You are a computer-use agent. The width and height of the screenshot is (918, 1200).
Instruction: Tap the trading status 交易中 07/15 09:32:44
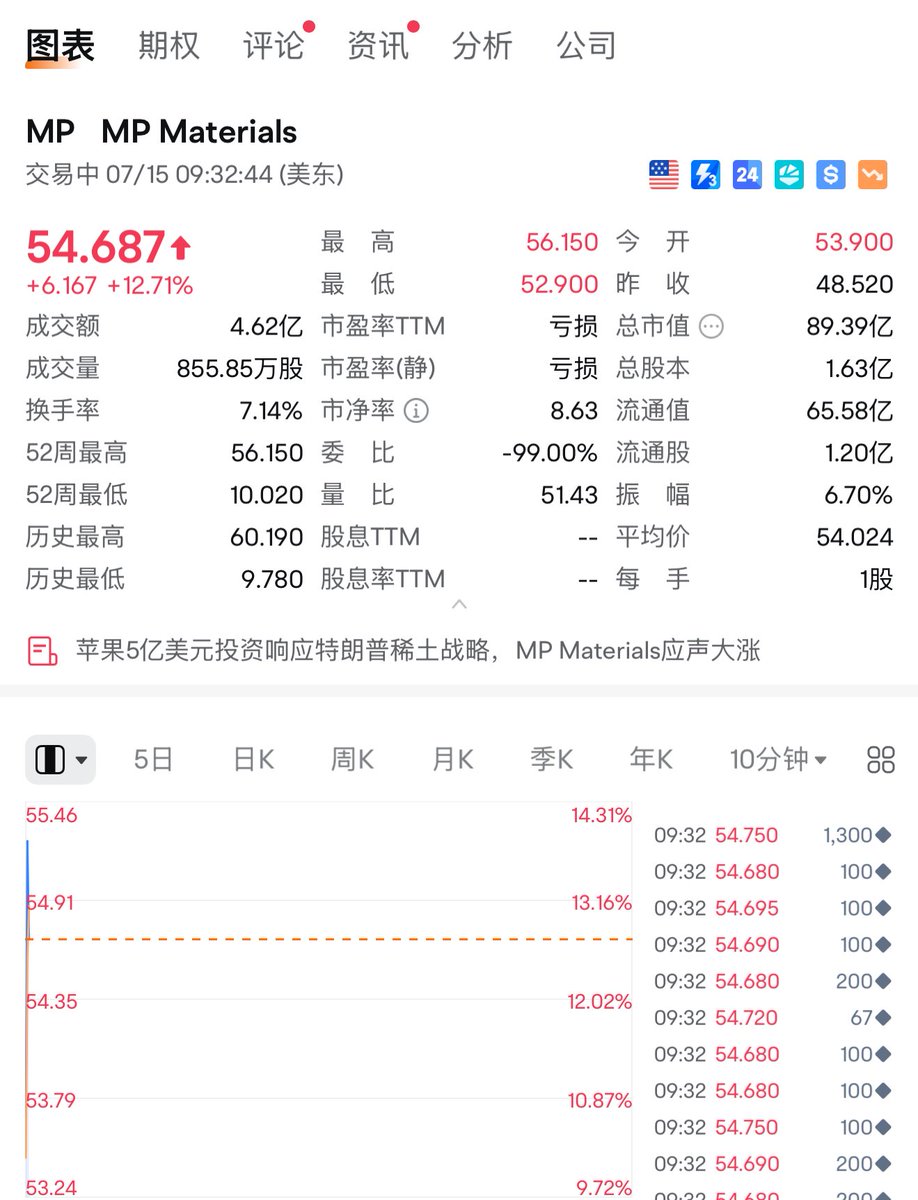coord(185,175)
